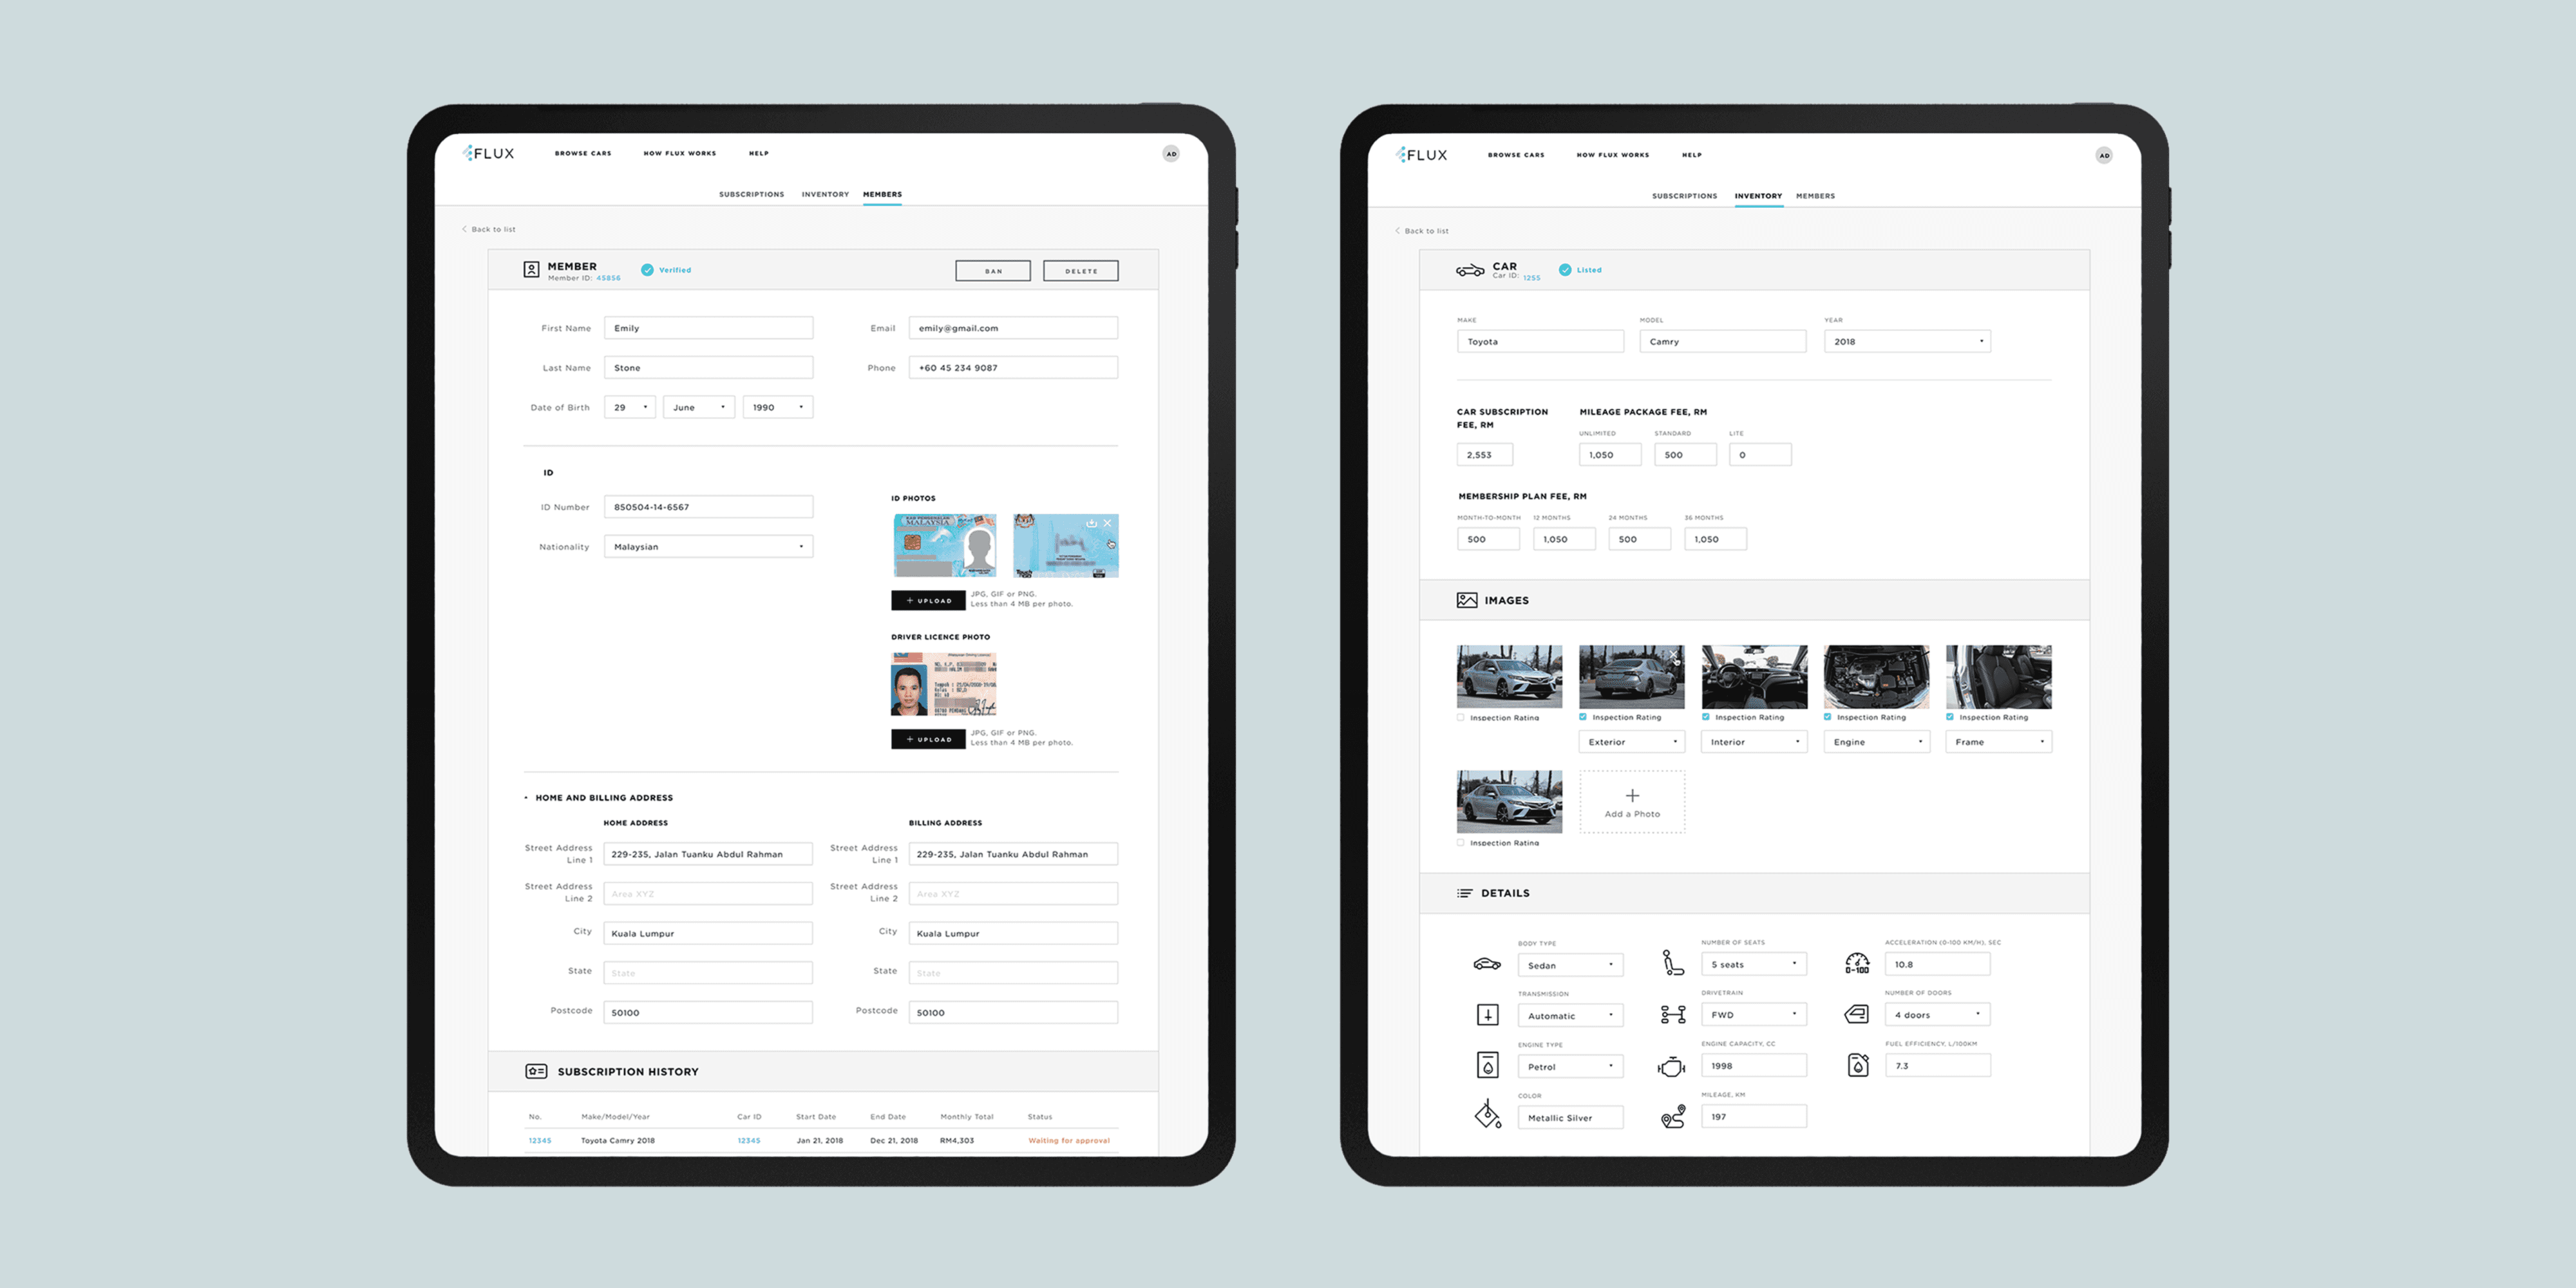Open the Year dropdown showing 2018
Viewport: 2576px width, 1288px height.
pos(1906,341)
